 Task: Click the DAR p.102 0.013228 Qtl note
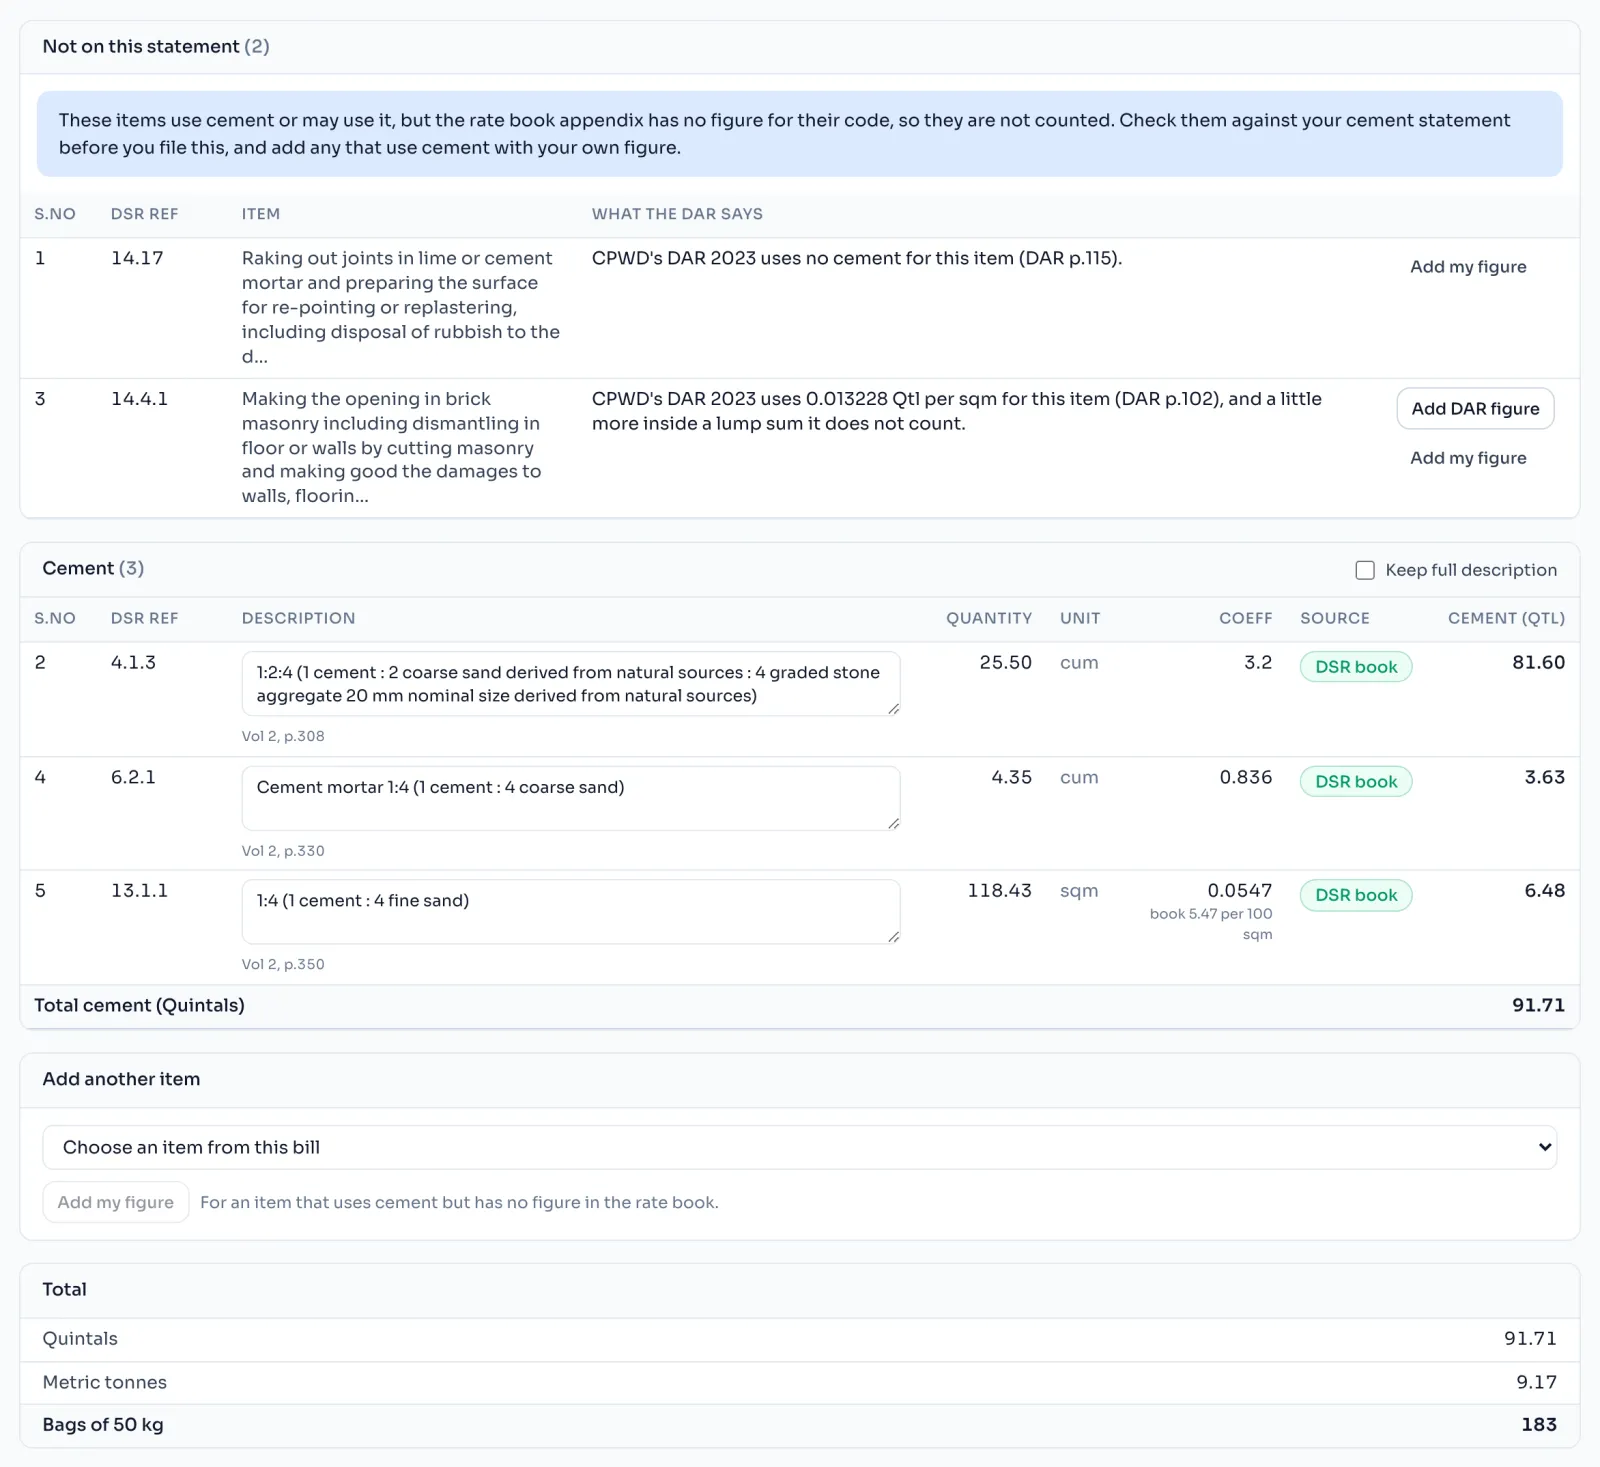(957, 411)
